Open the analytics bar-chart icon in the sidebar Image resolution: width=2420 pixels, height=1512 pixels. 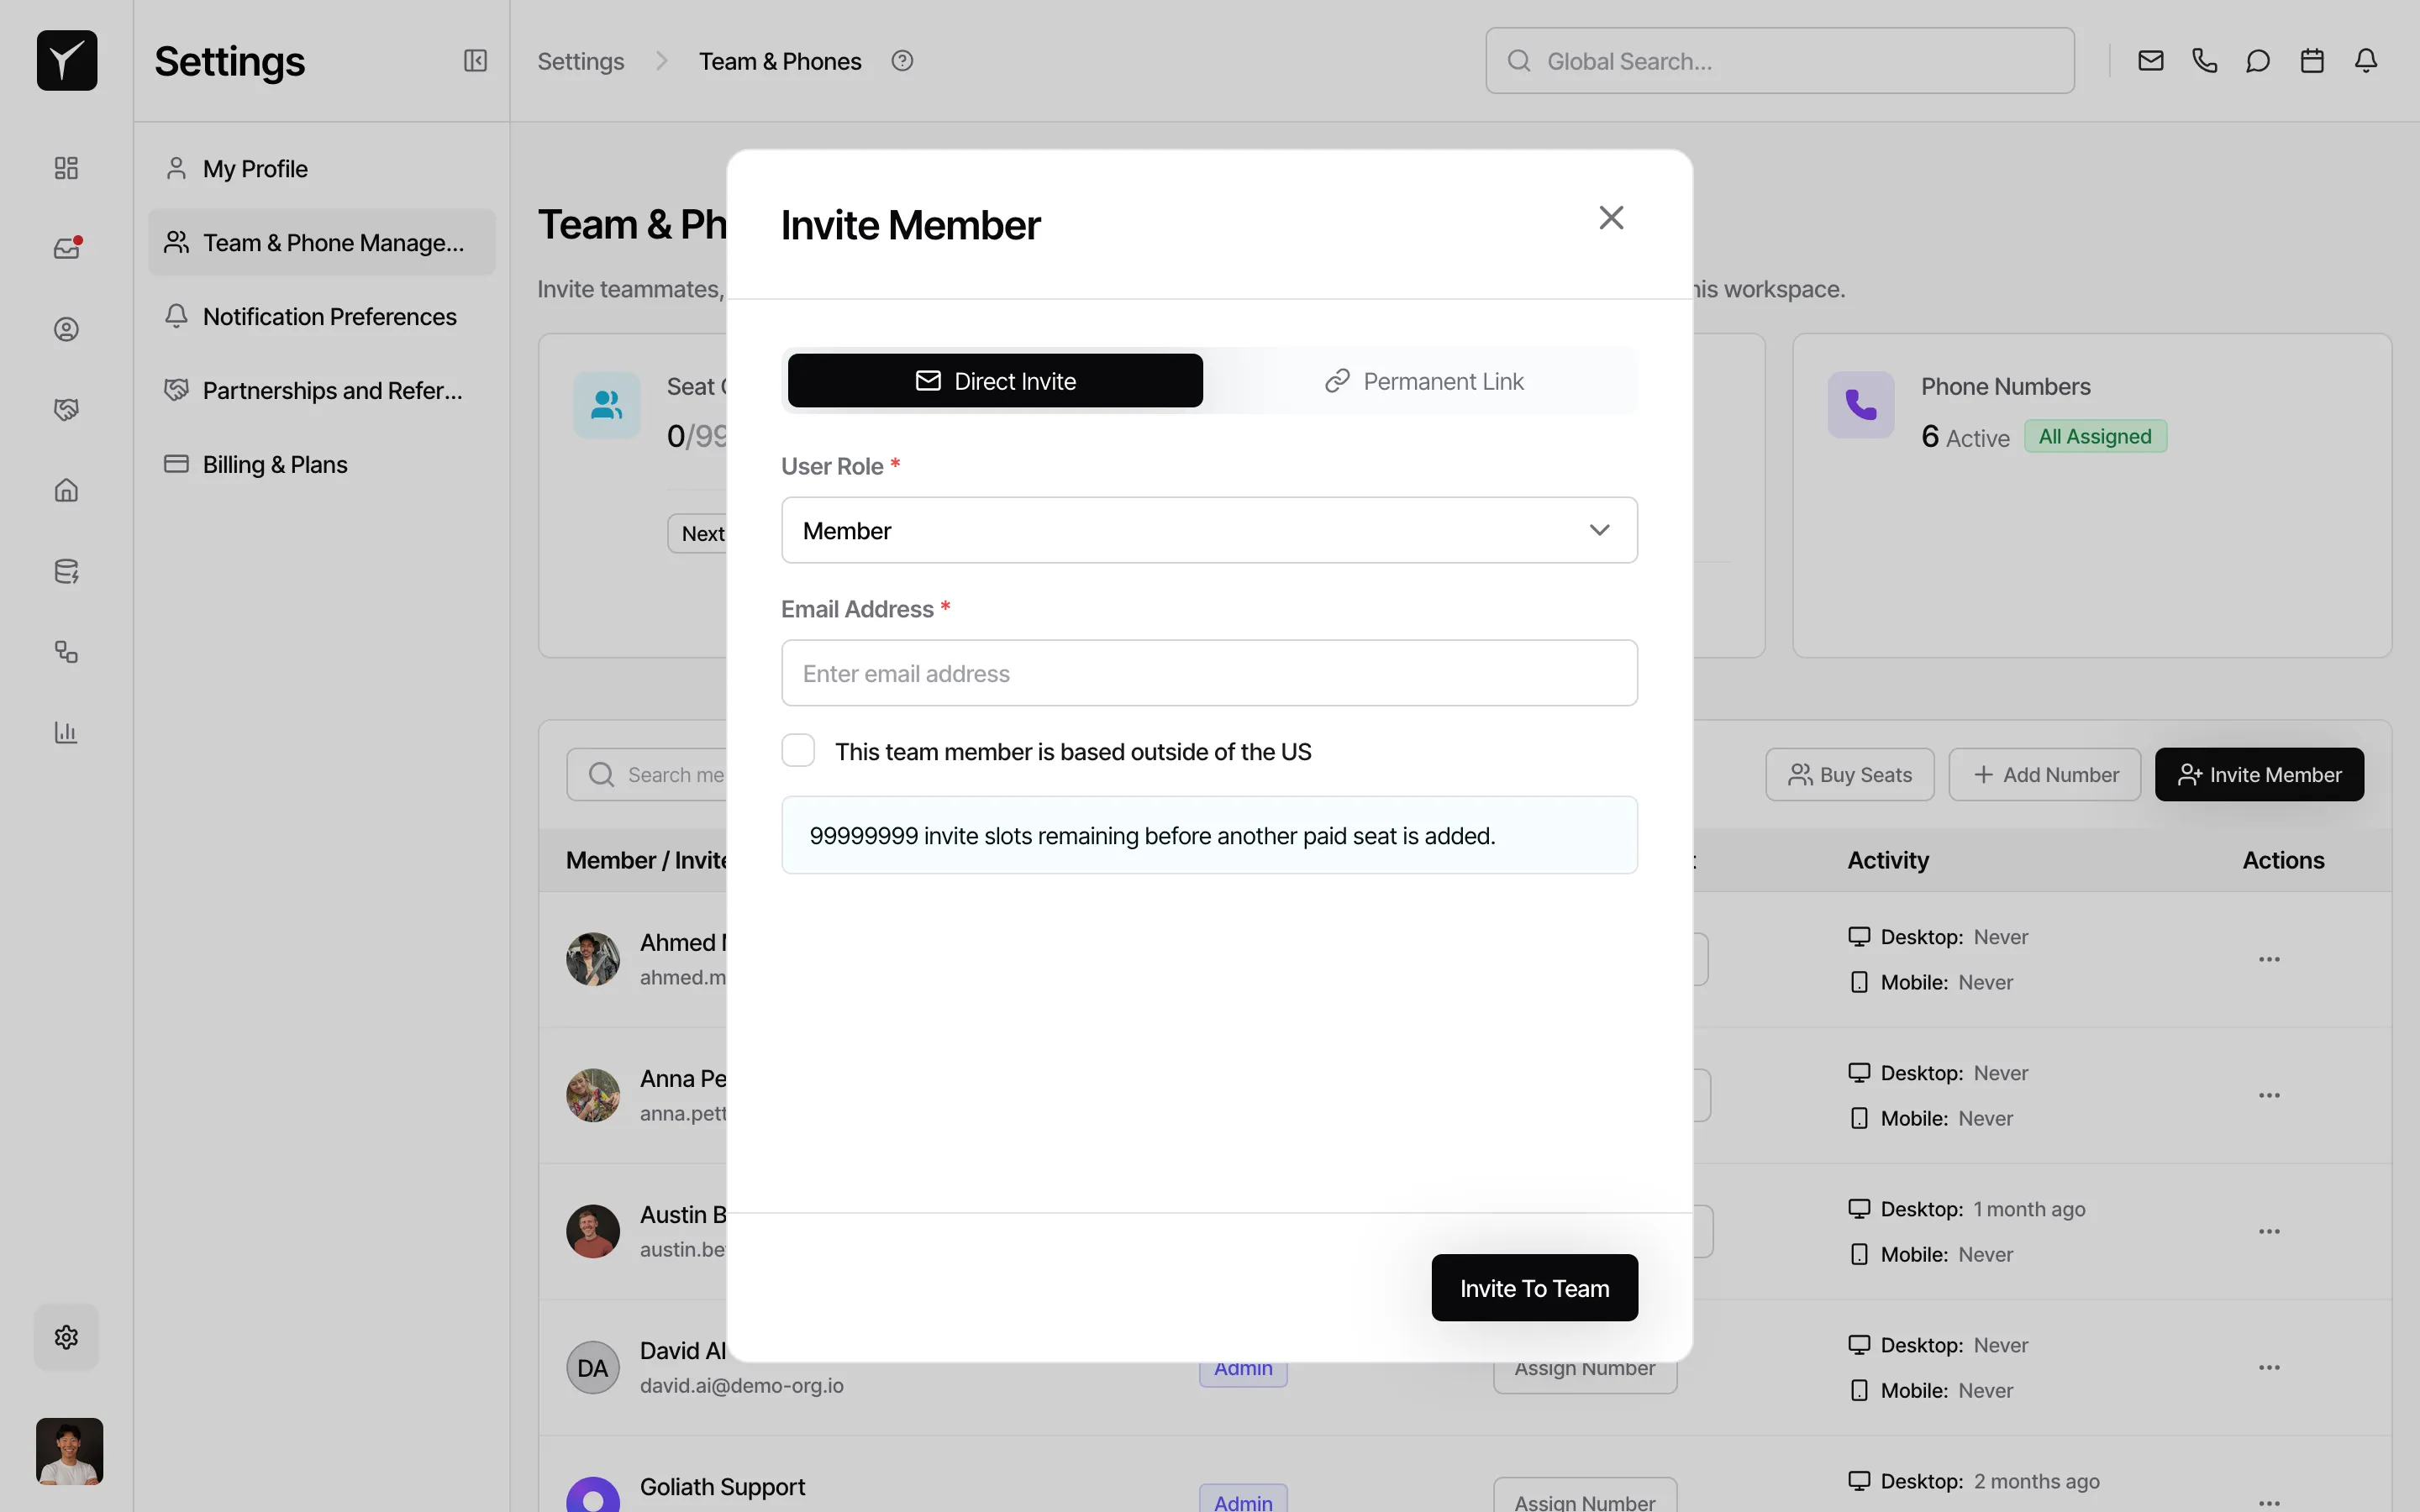point(65,733)
